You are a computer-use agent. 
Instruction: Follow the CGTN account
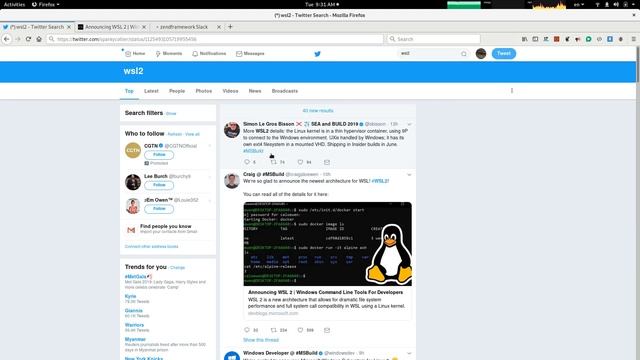[159, 155]
